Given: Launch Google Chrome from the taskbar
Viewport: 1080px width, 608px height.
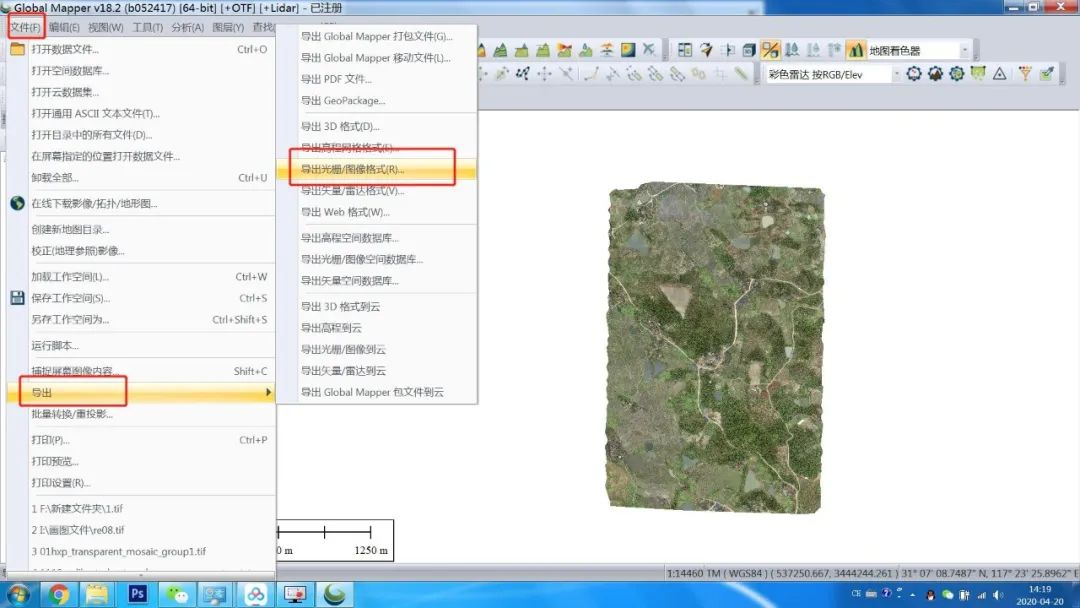Looking at the screenshot, I should pyautogui.click(x=59, y=595).
